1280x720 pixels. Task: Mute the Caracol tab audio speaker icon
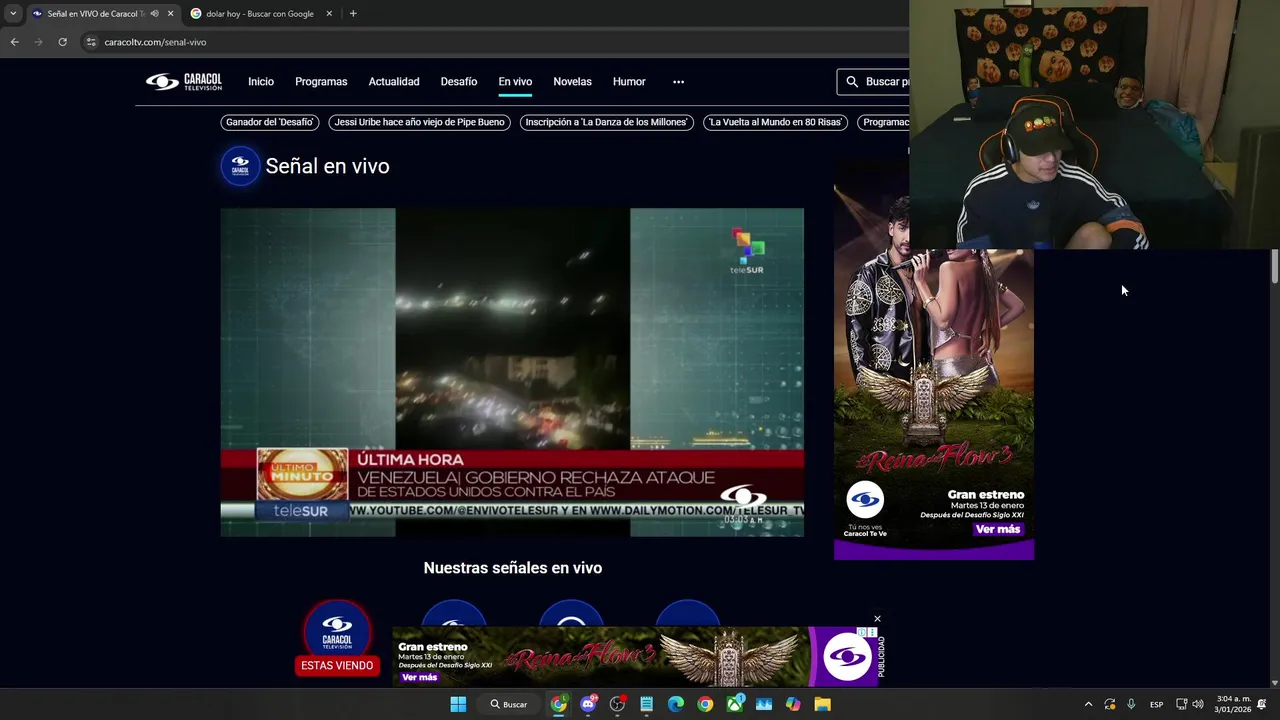(154, 13)
